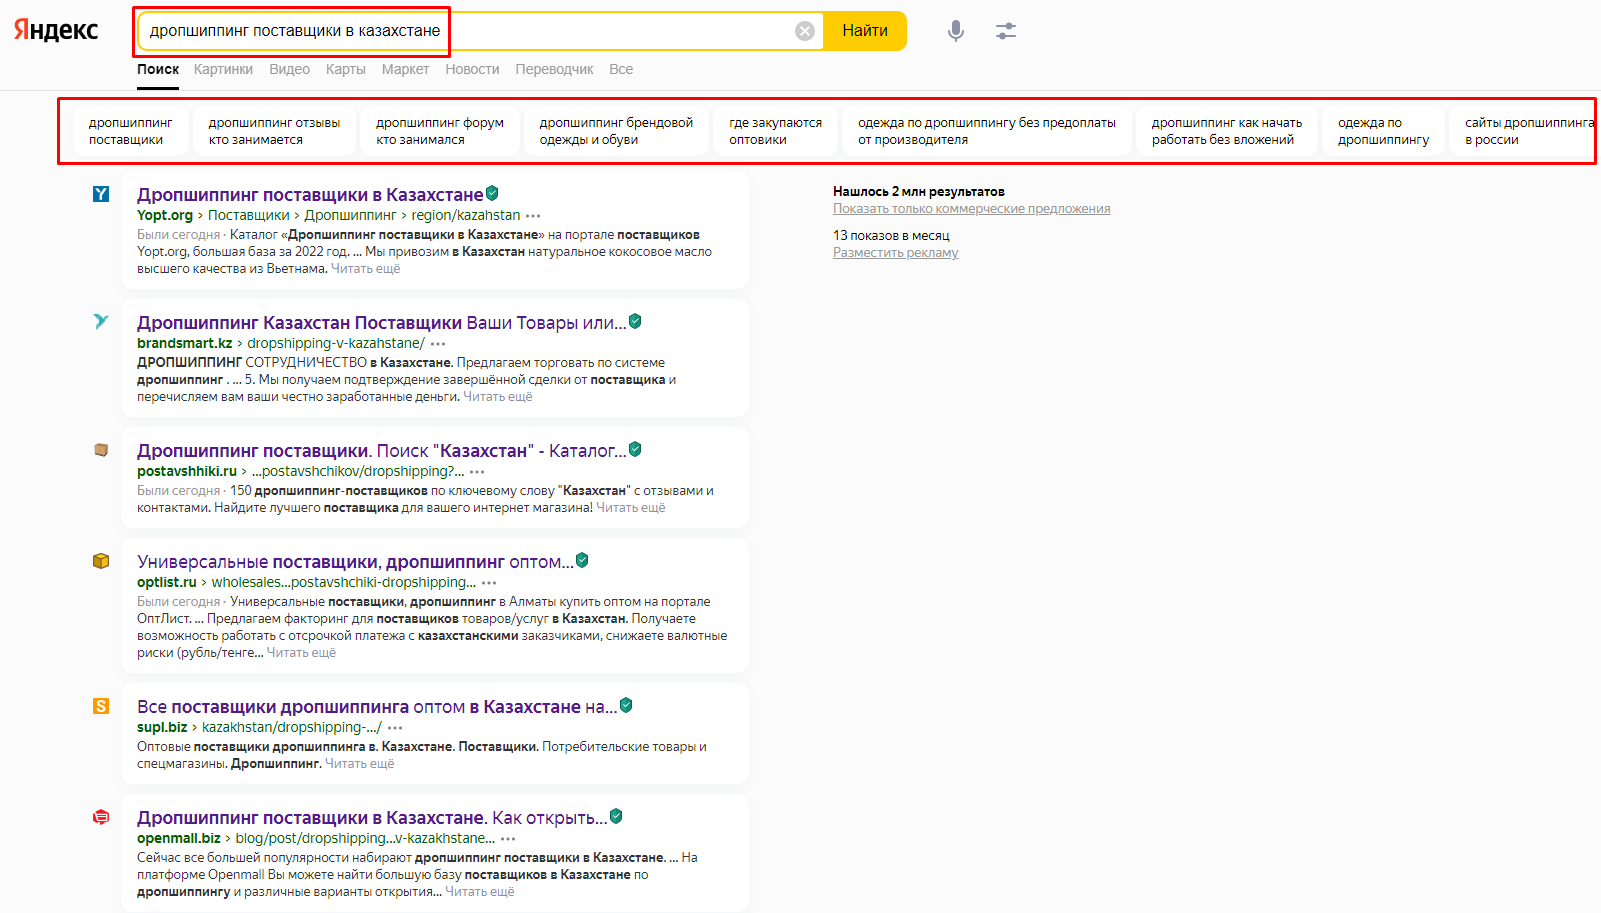The image size is (1601, 913).
Task: Click the verified shield next to the openmall.biz result title
Action: (x=616, y=817)
